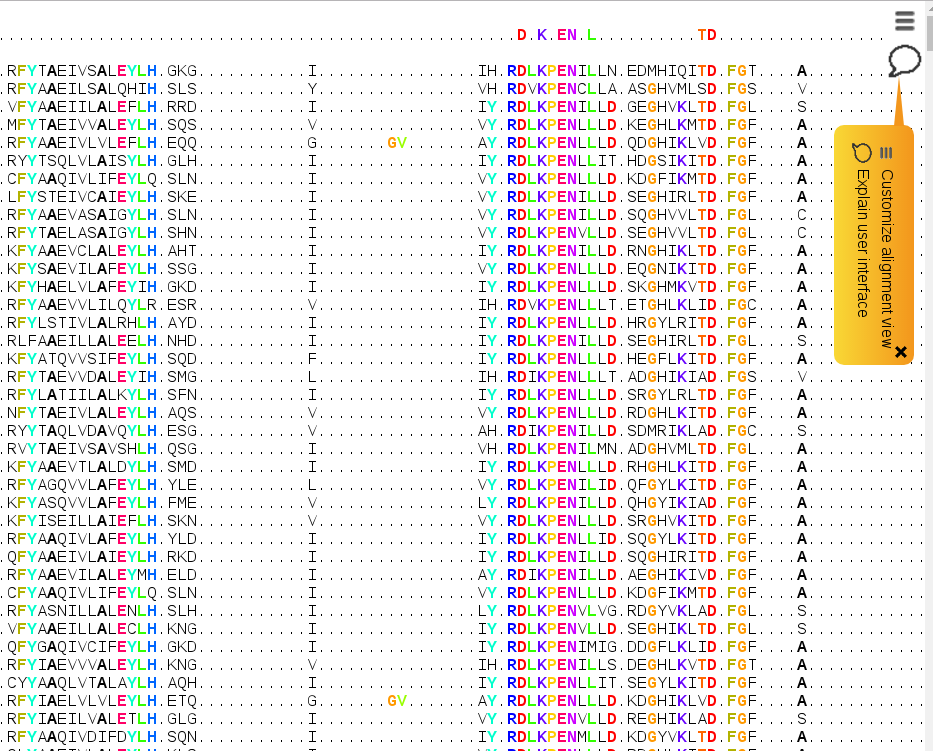
Task: Select sequence segment "RYYTSQLVLAISYLH"
Action: coord(82,161)
